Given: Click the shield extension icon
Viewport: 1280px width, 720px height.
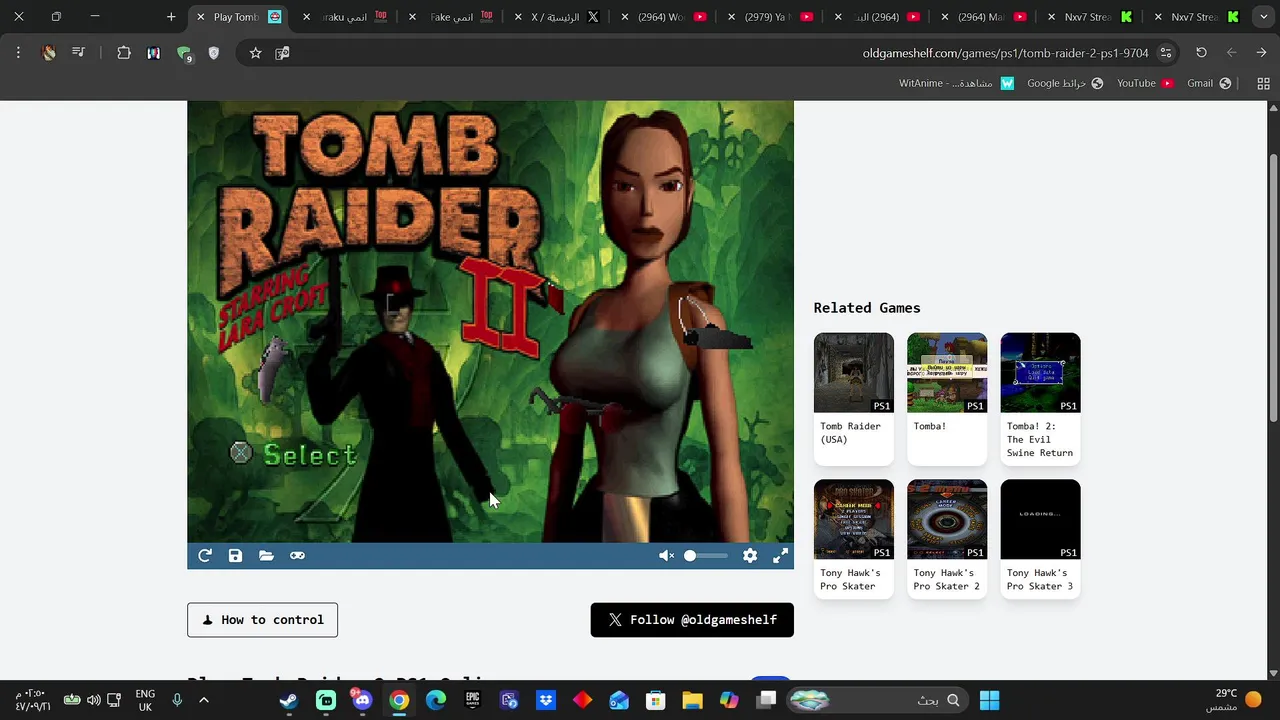Looking at the screenshot, I should 214,53.
